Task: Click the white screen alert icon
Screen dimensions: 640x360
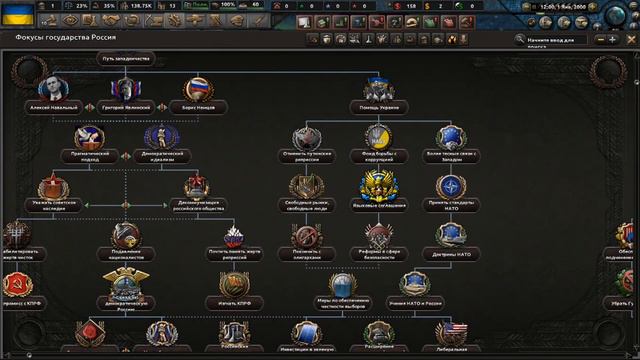Action: point(304,22)
